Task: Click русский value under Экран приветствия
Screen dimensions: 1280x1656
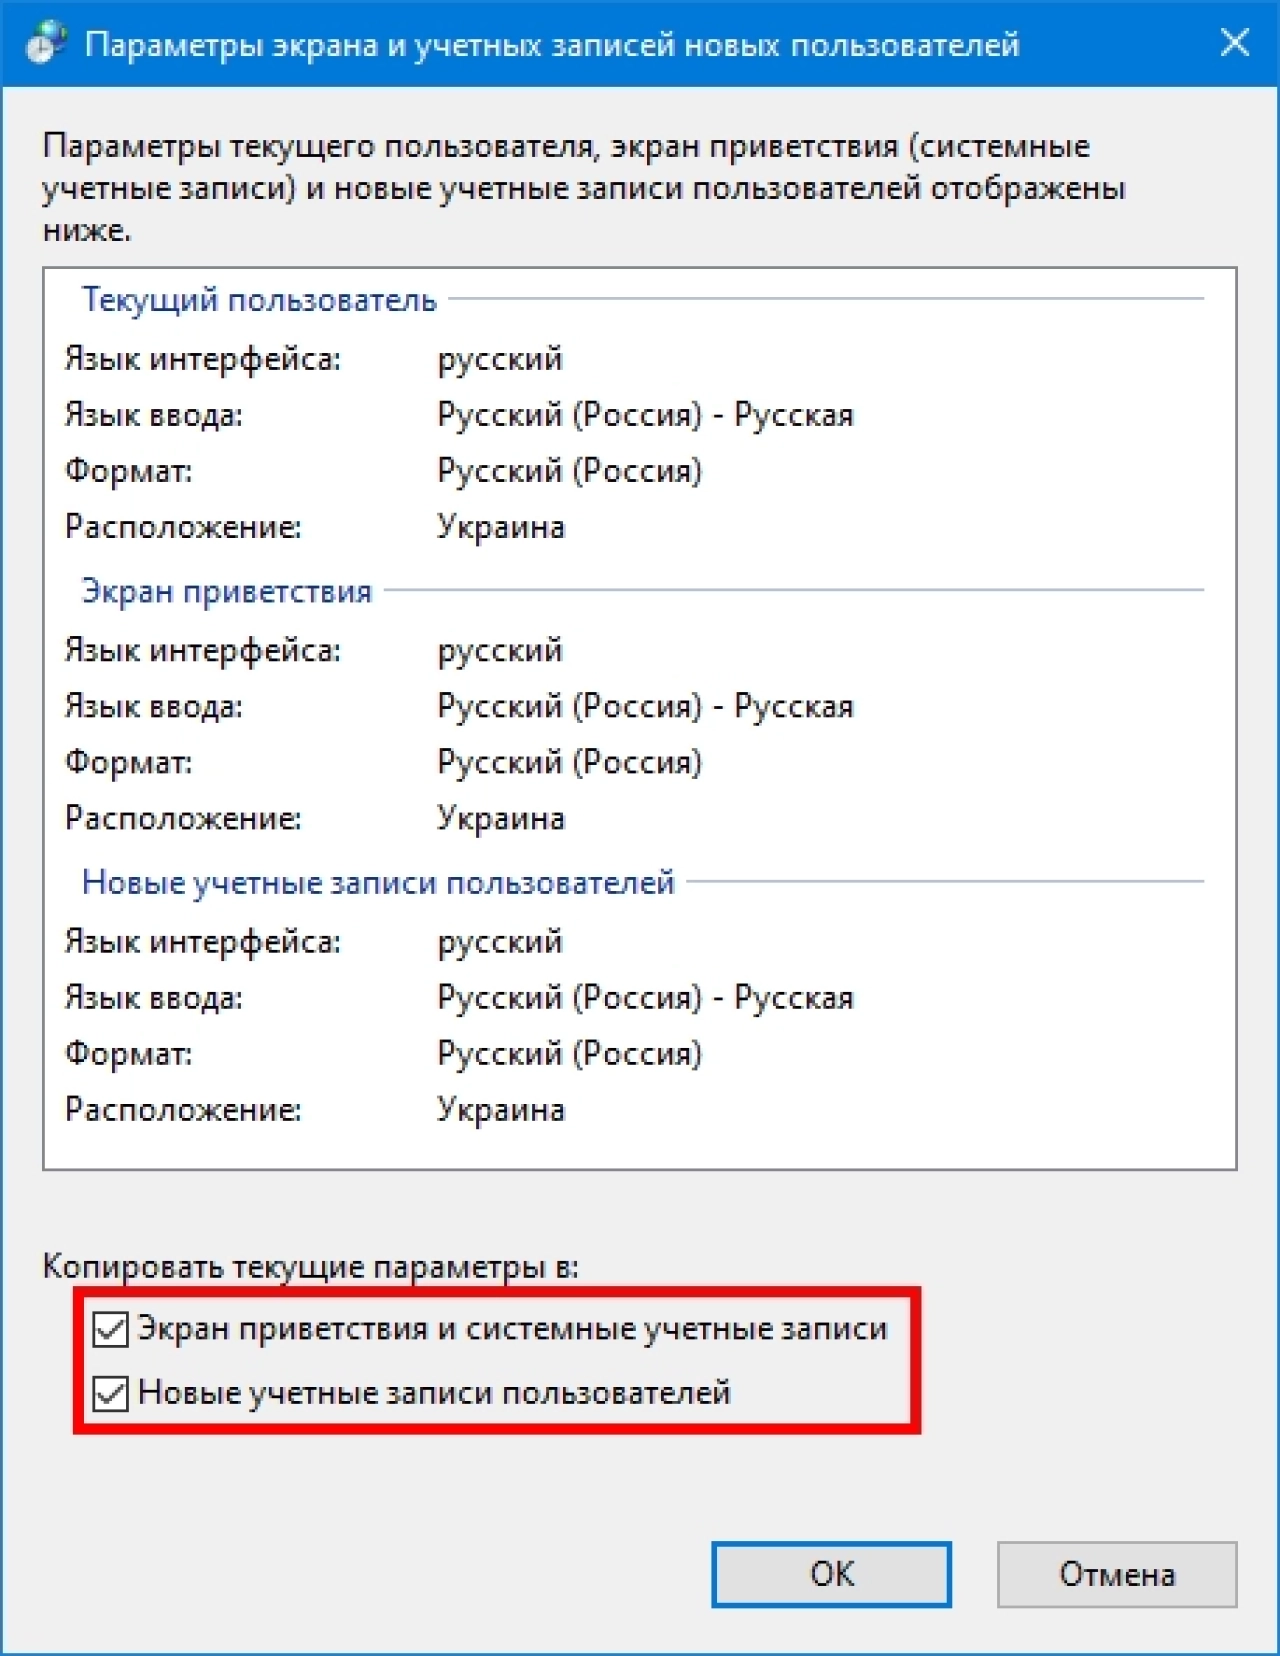Action: [500, 651]
